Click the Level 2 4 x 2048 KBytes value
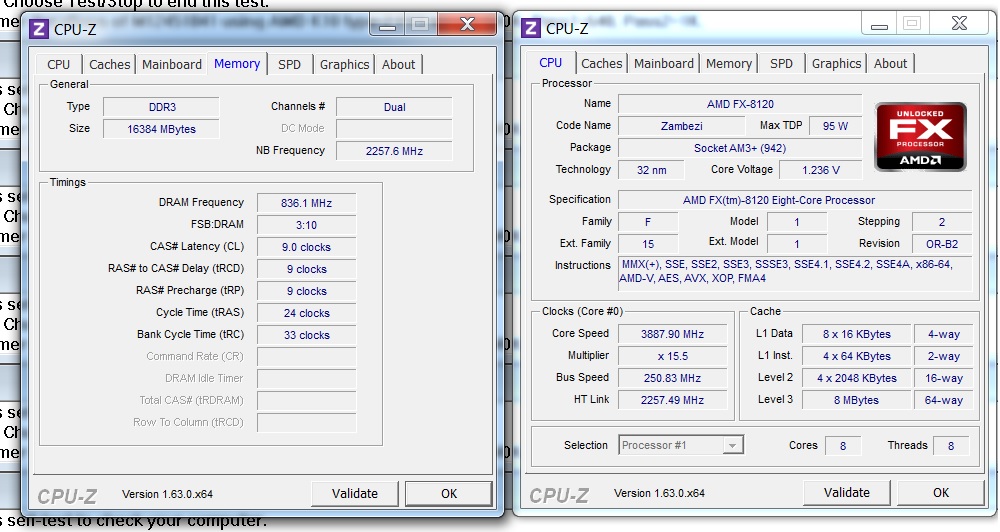Screen dimensions: 1000x532 [x=857, y=378]
